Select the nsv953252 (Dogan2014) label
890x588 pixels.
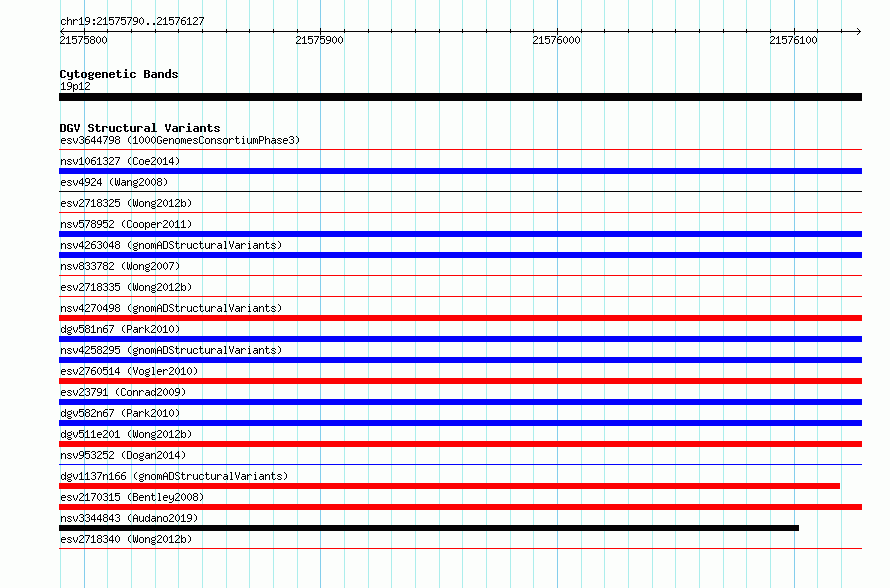pyautogui.click(x=123, y=455)
